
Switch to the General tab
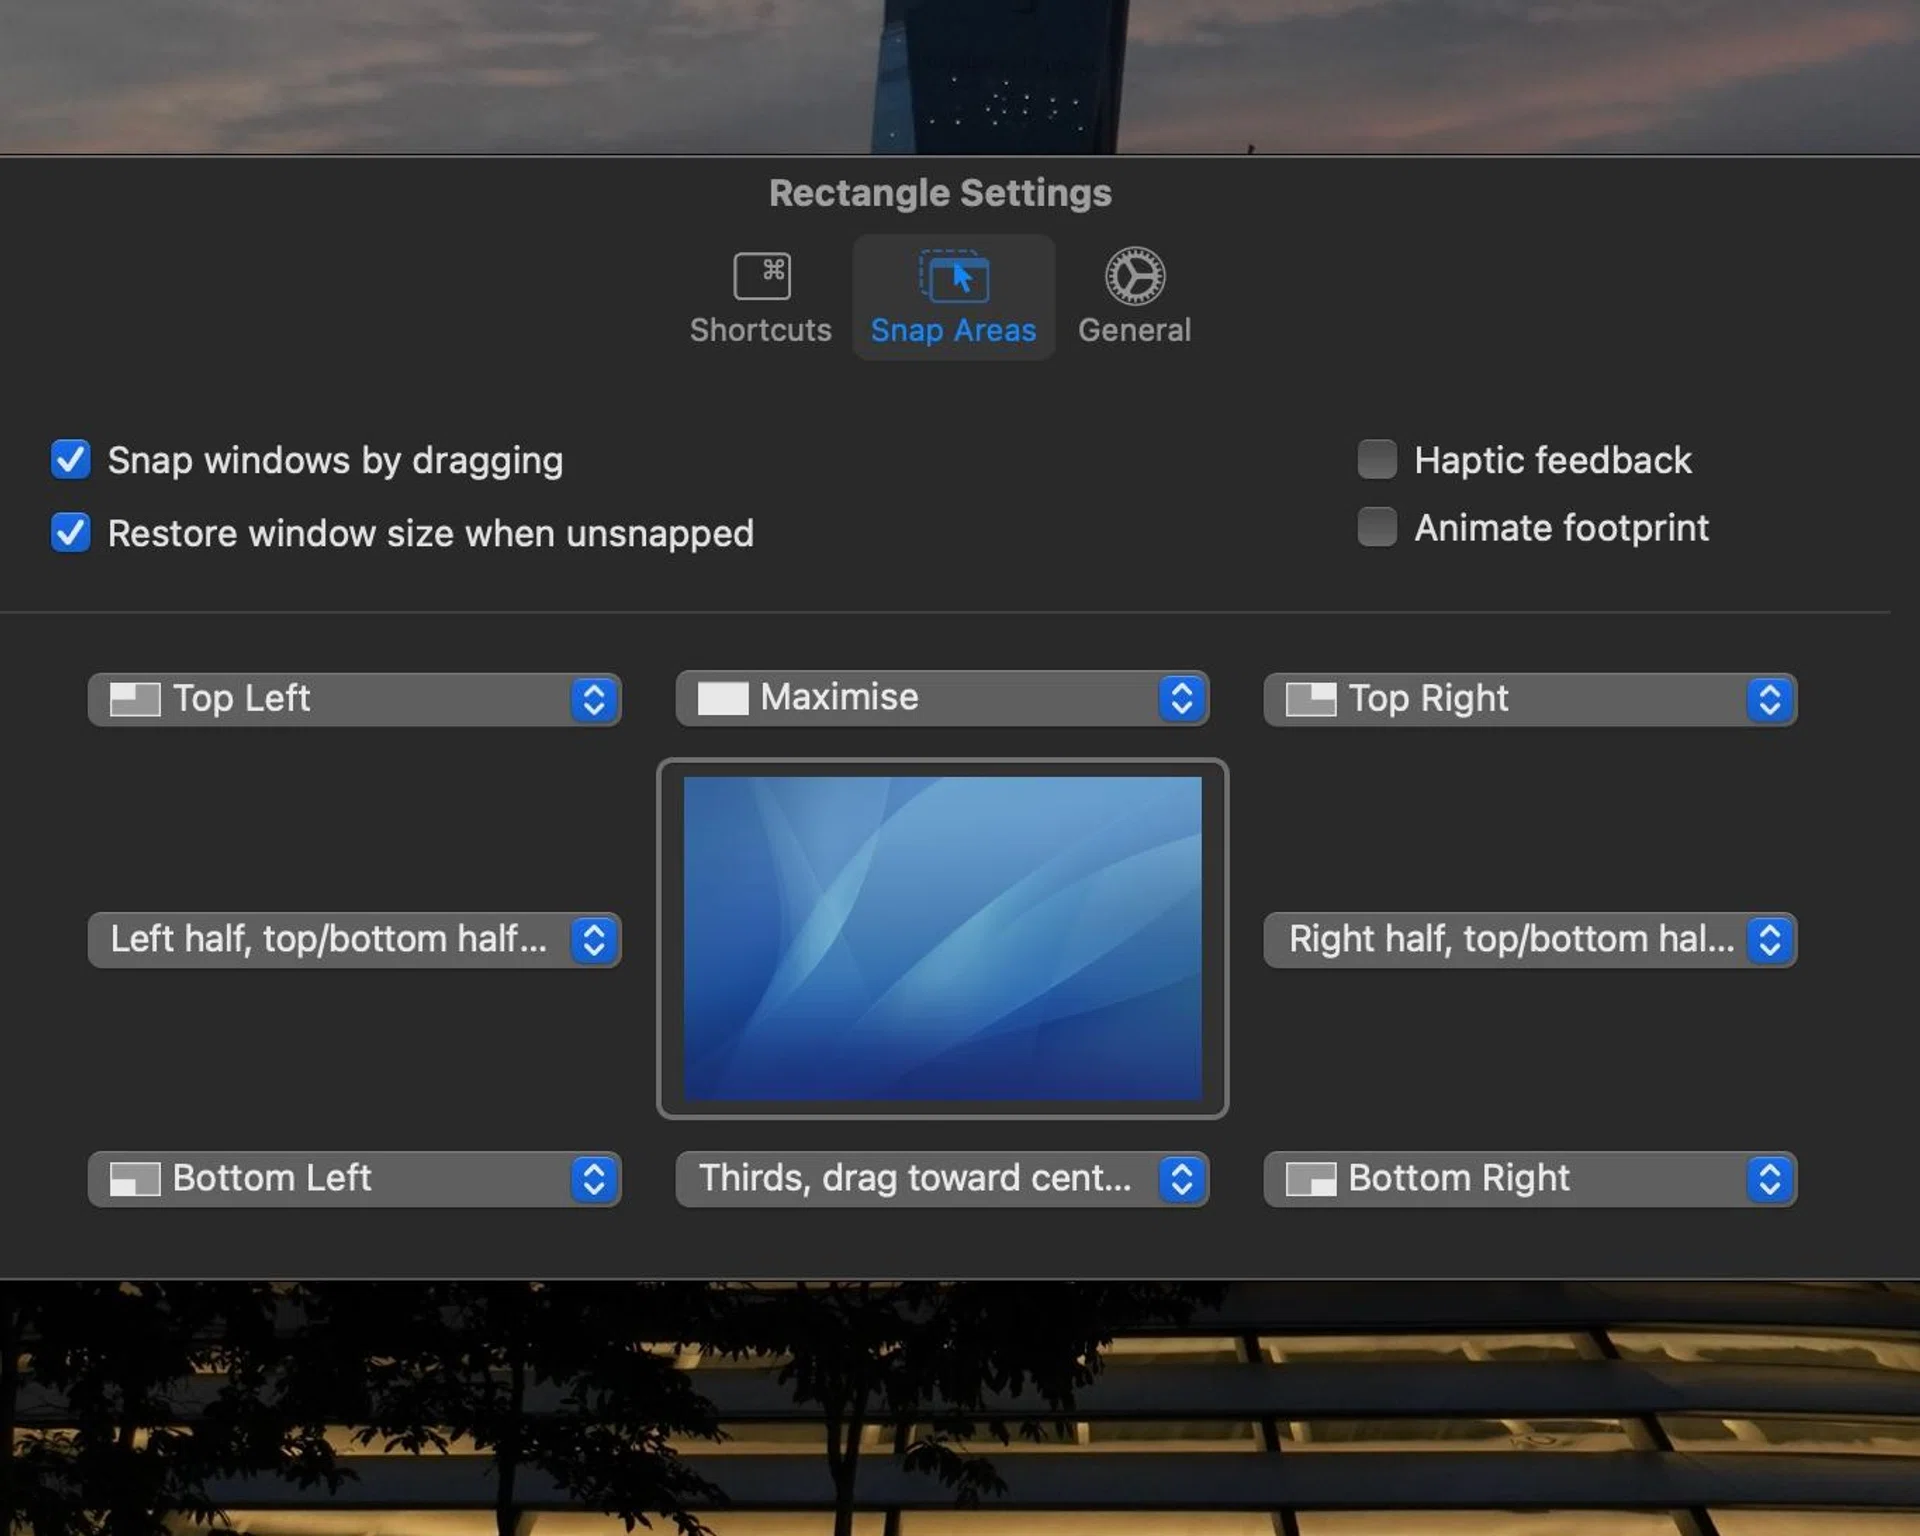pyautogui.click(x=1134, y=298)
